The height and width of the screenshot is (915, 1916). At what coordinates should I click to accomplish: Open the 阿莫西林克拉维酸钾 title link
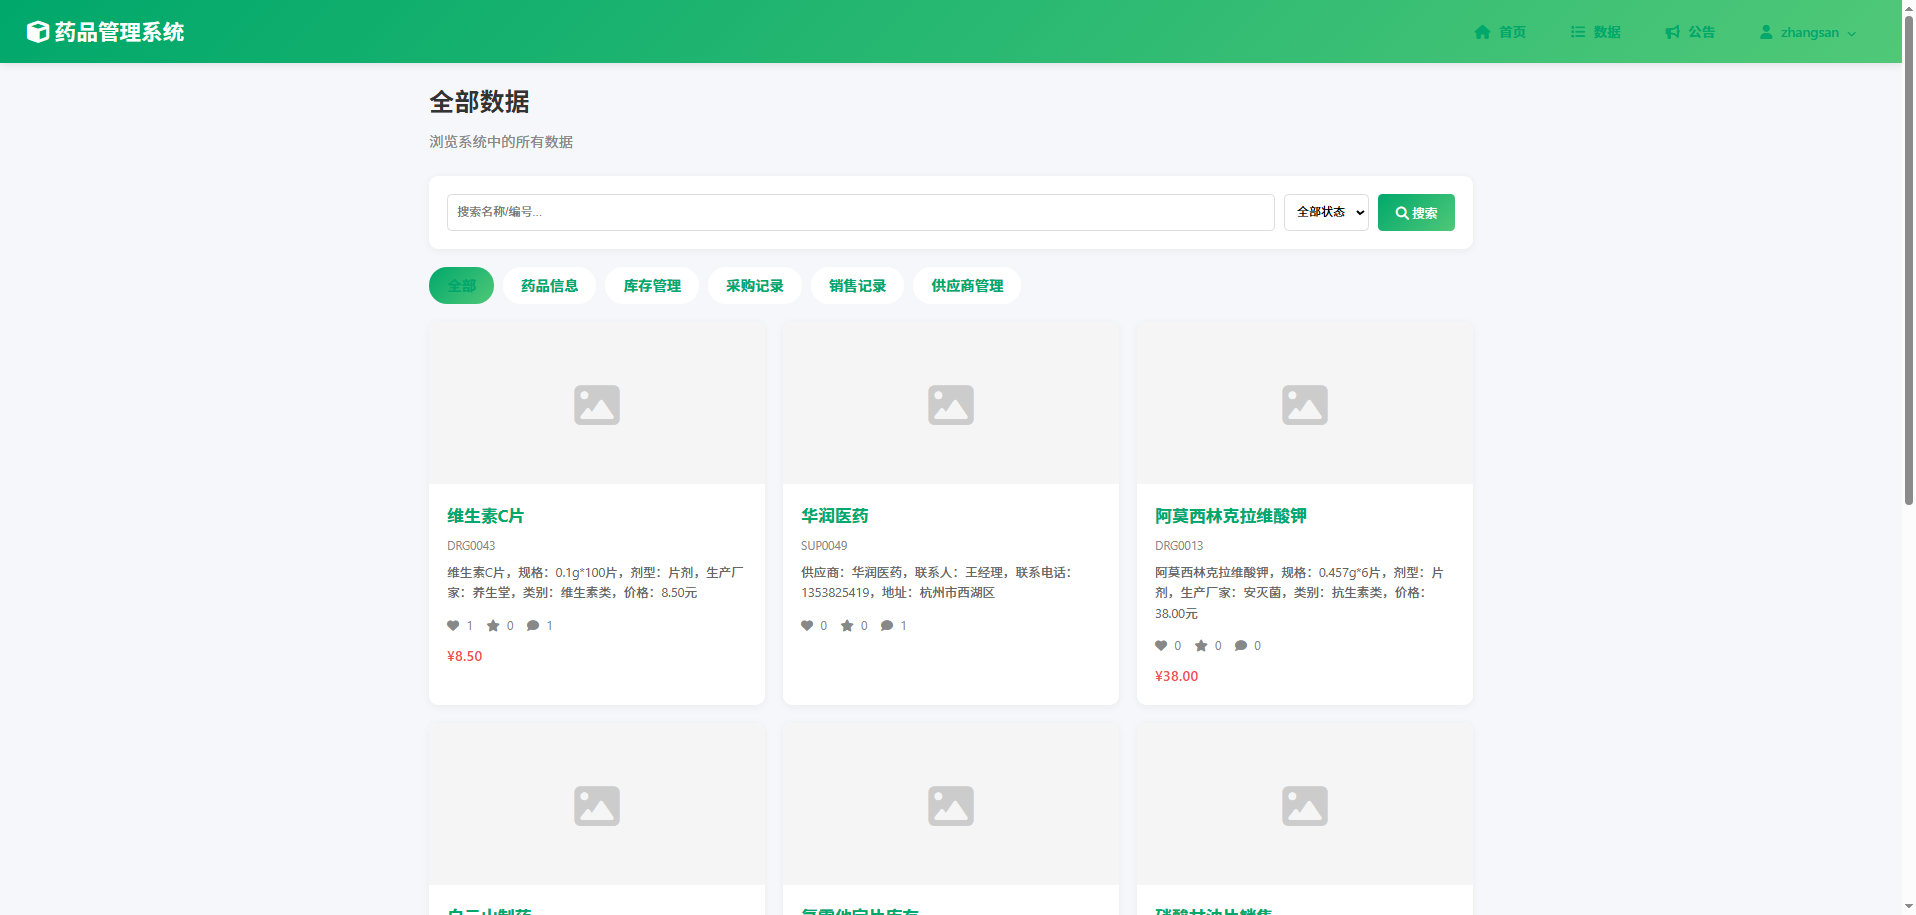tap(1230, 516)
